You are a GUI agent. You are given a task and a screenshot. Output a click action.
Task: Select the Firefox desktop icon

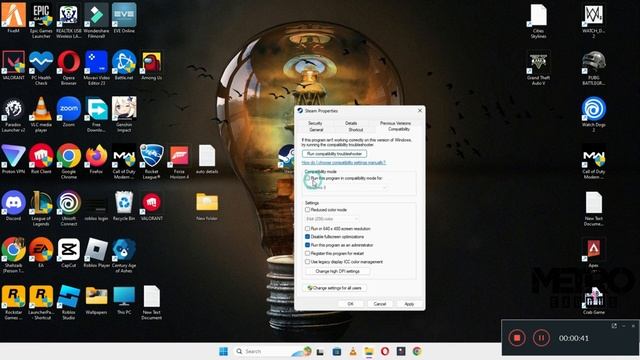point(96,159)
